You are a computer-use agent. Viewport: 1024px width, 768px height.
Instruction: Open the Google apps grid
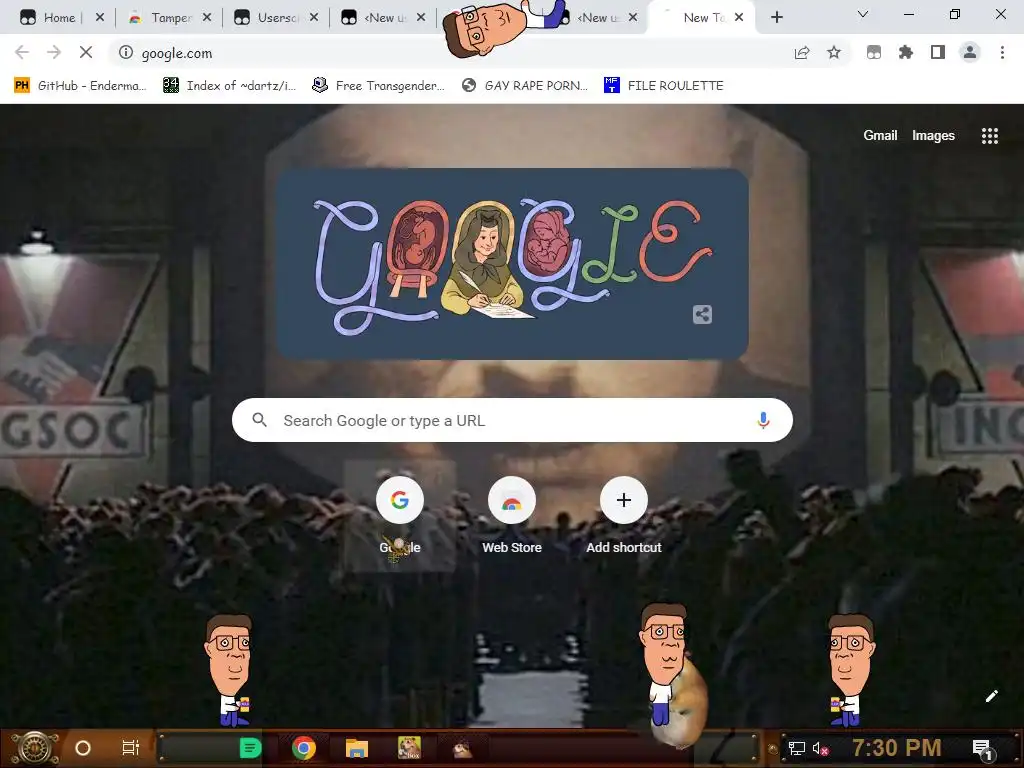[x=989, y=135]
